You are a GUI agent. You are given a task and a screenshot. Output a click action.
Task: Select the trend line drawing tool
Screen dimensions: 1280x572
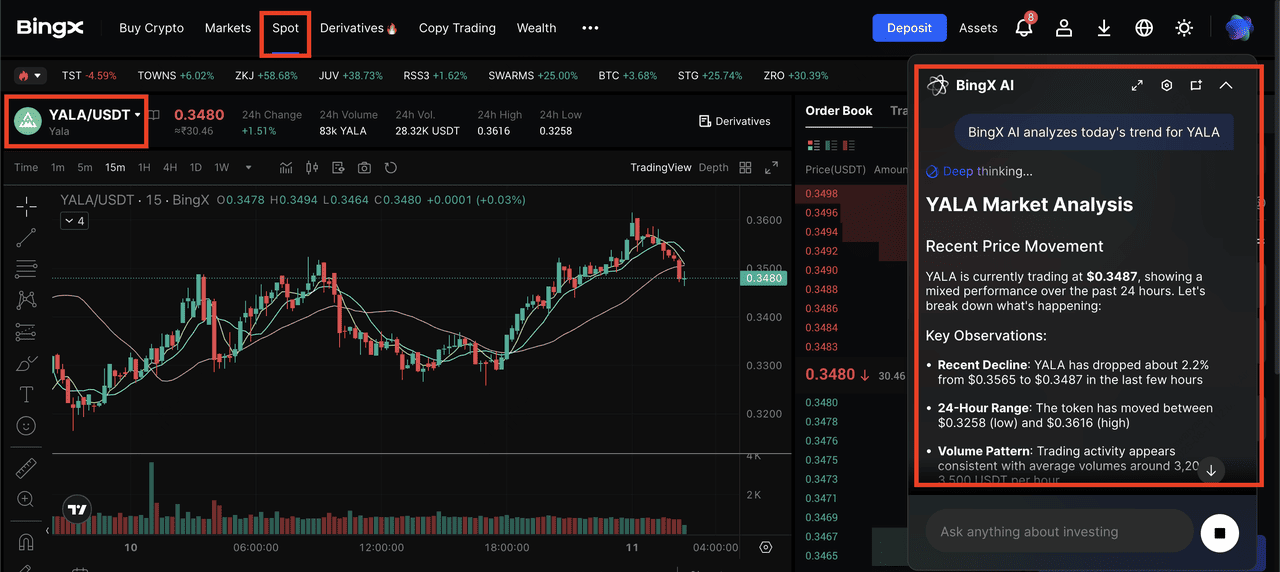(27, 237)
